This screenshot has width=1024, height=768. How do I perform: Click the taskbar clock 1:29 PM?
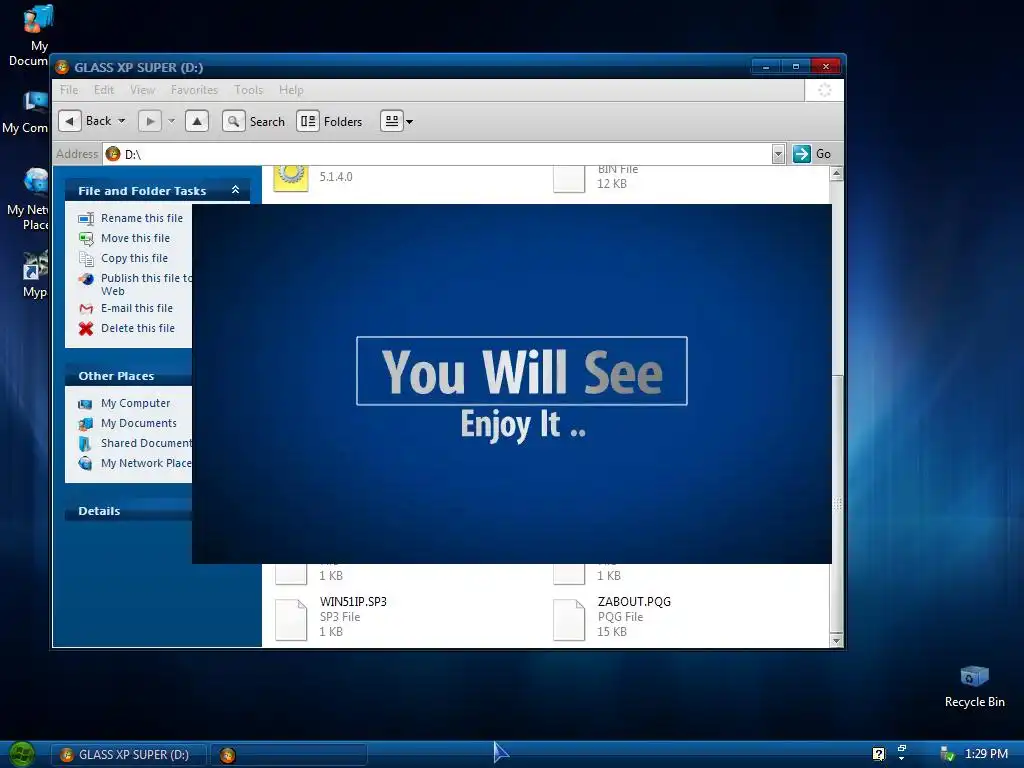tap(986, 754)
